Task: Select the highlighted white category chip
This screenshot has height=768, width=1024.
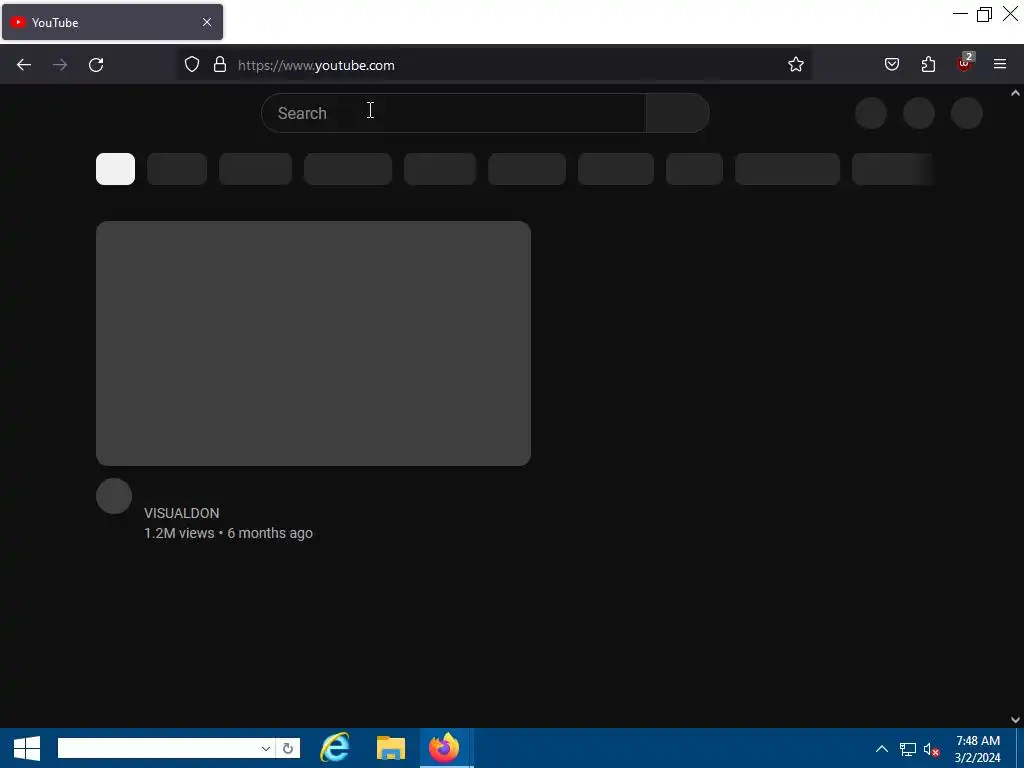Action: point(116,169)
